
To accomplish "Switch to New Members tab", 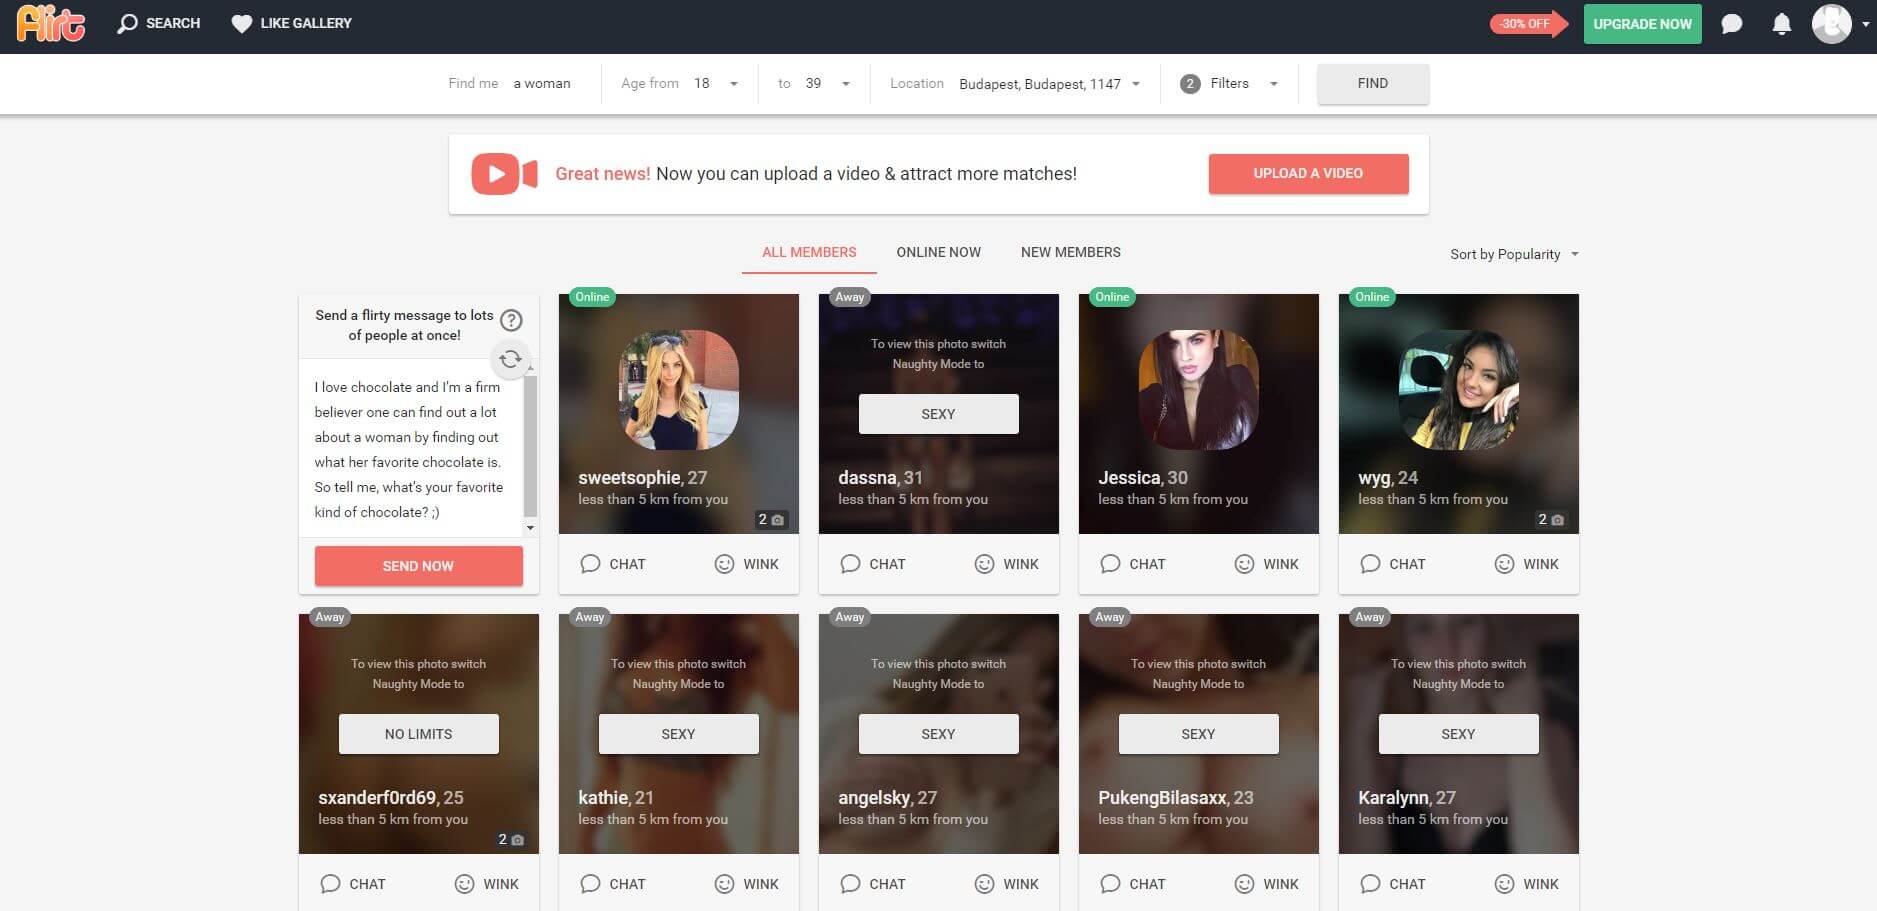I will (x=1070, y=252).
